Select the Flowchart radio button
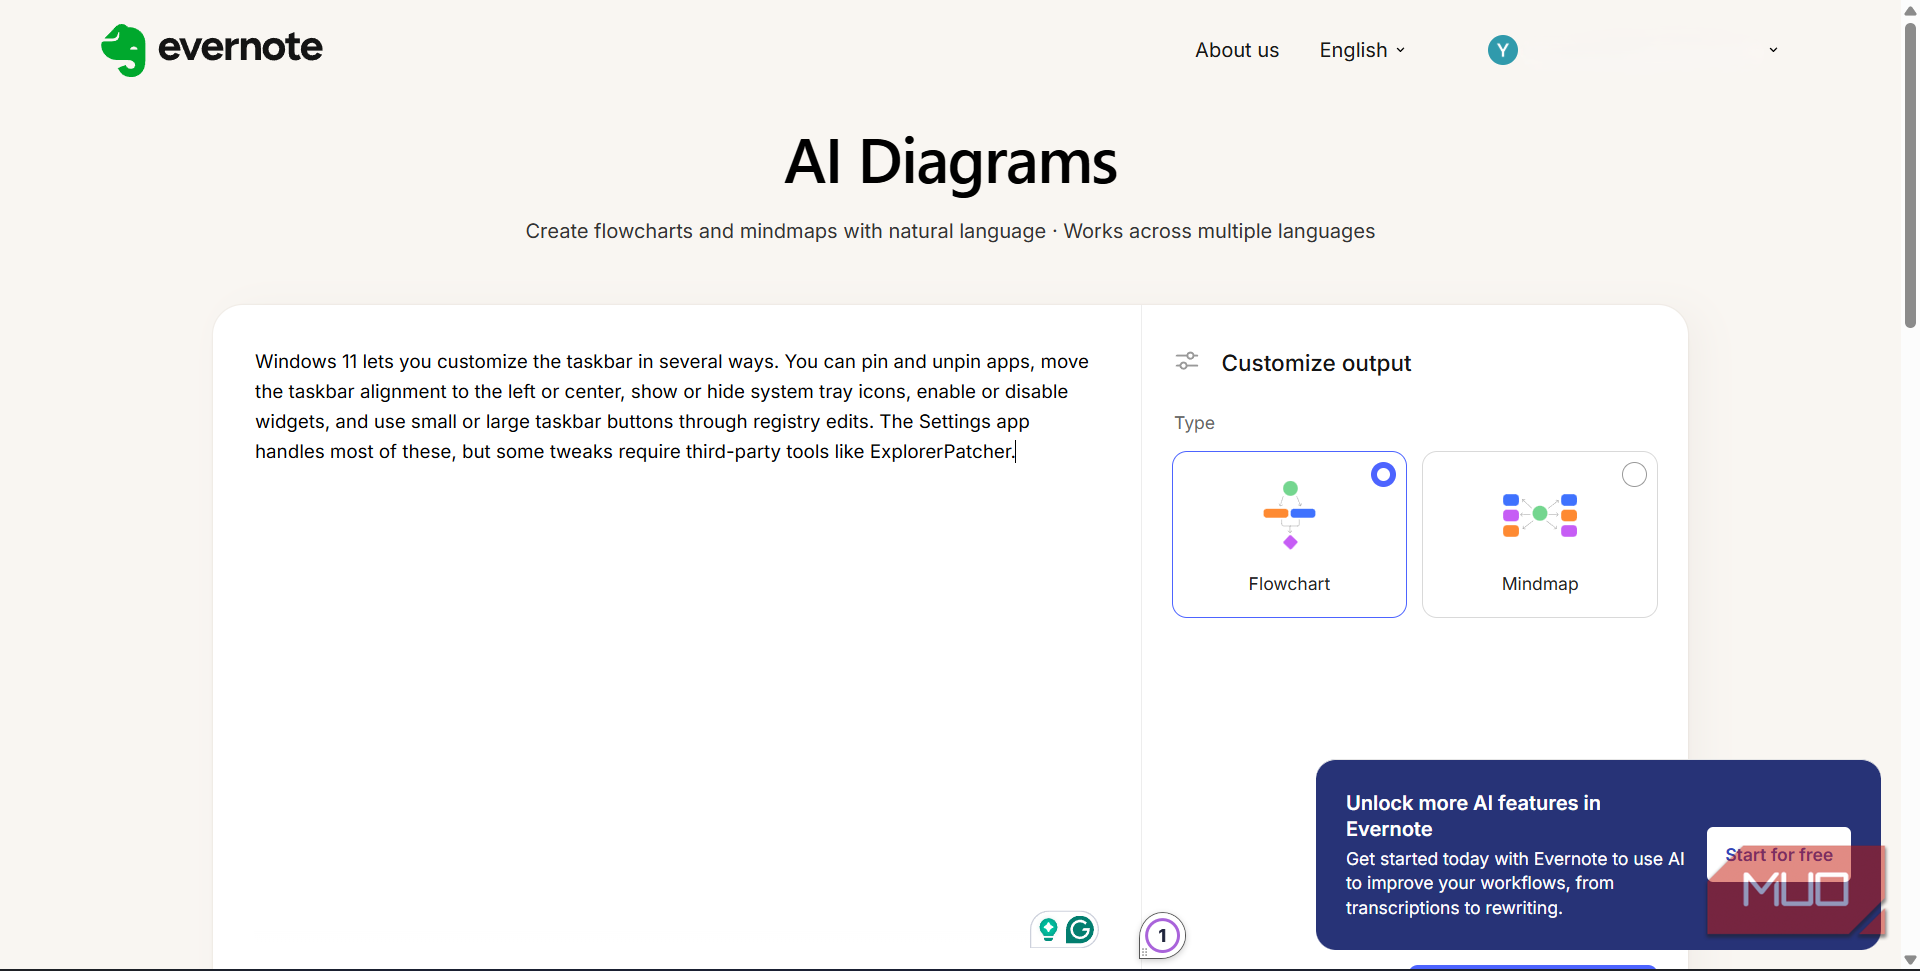Image resolution: width=1920 pixels, height=971 pixels. [1383, 475]
